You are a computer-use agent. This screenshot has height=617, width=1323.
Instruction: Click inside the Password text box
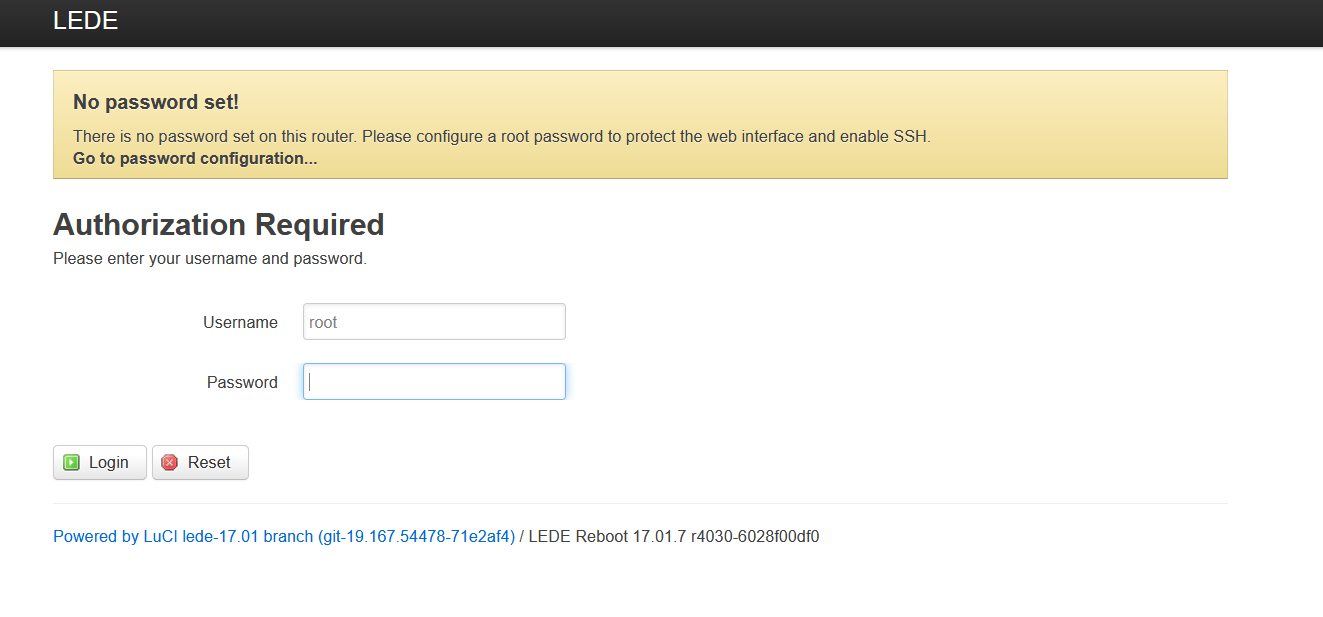tap(434, 381)
